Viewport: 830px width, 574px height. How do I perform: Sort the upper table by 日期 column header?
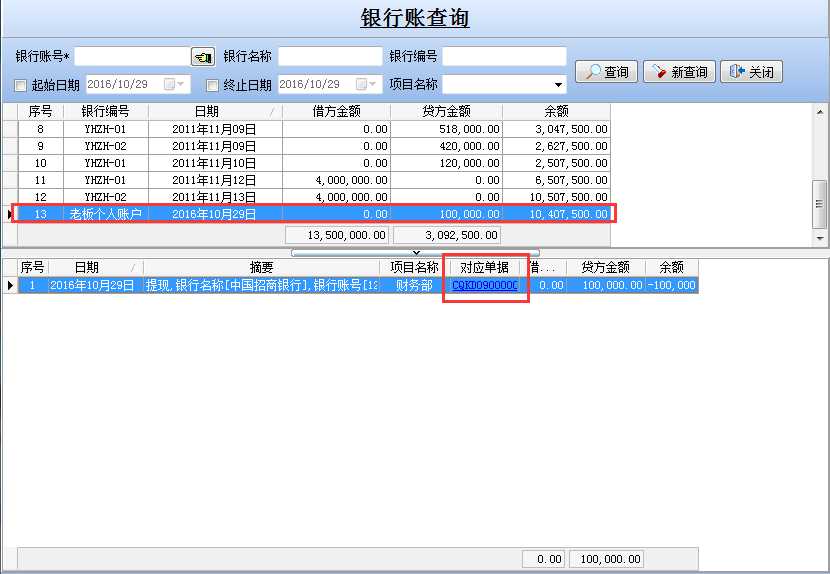214,112
